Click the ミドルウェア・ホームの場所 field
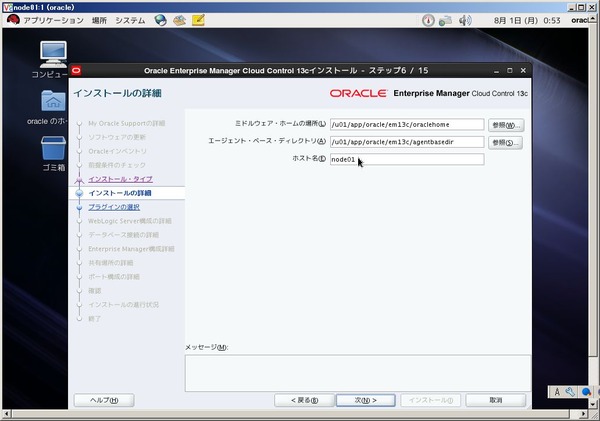 [407, 124]
